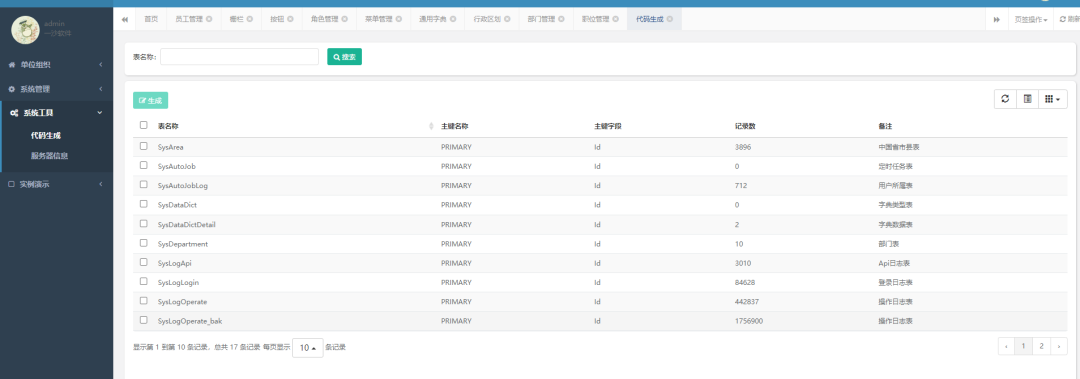Focus the 表名称 search input field

(239, 57)
